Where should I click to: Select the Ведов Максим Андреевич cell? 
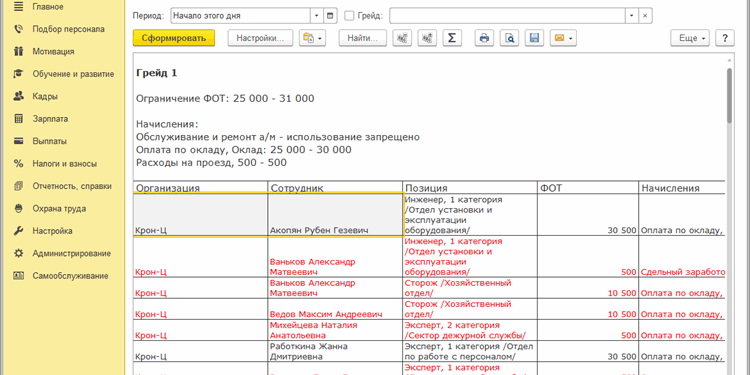(x=335, y=309)
